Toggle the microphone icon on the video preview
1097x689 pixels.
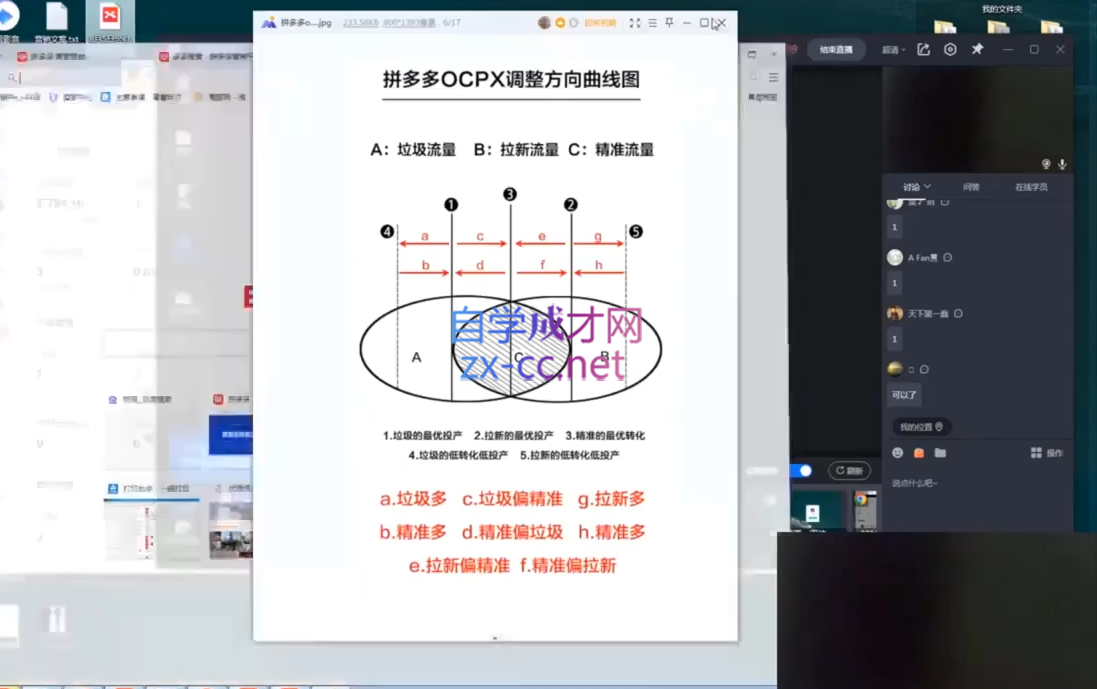tap(1062, 164)
